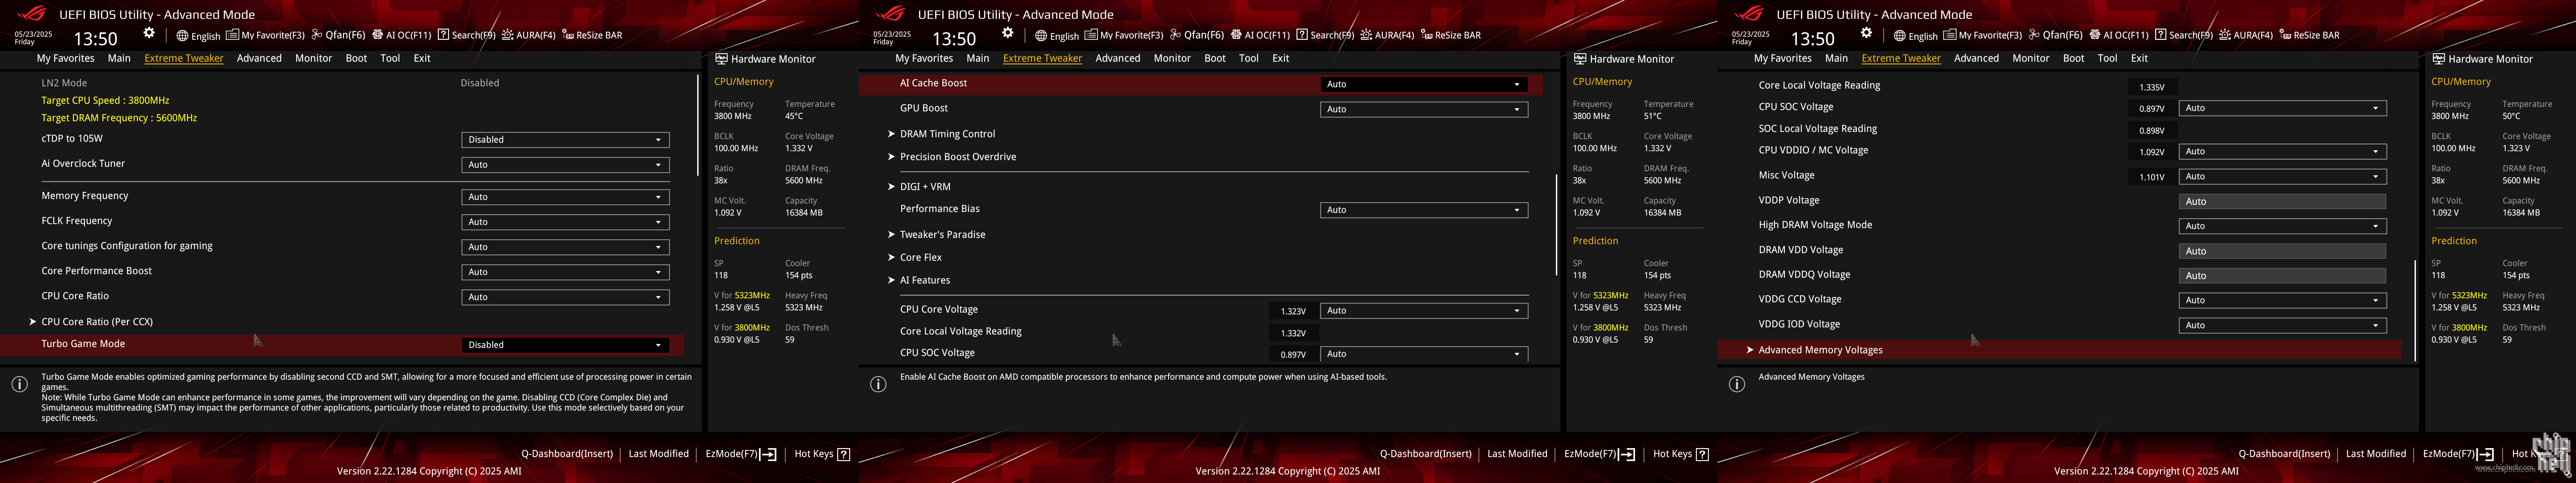Open Qfan(F6) fan control in left screen
The width and height of the screenshot is (2576, 483).
[x=338, y=35]
